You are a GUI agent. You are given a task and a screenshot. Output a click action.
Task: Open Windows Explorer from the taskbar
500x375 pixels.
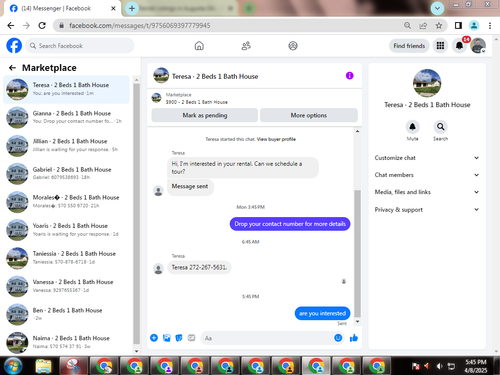[x=43, y=366]
